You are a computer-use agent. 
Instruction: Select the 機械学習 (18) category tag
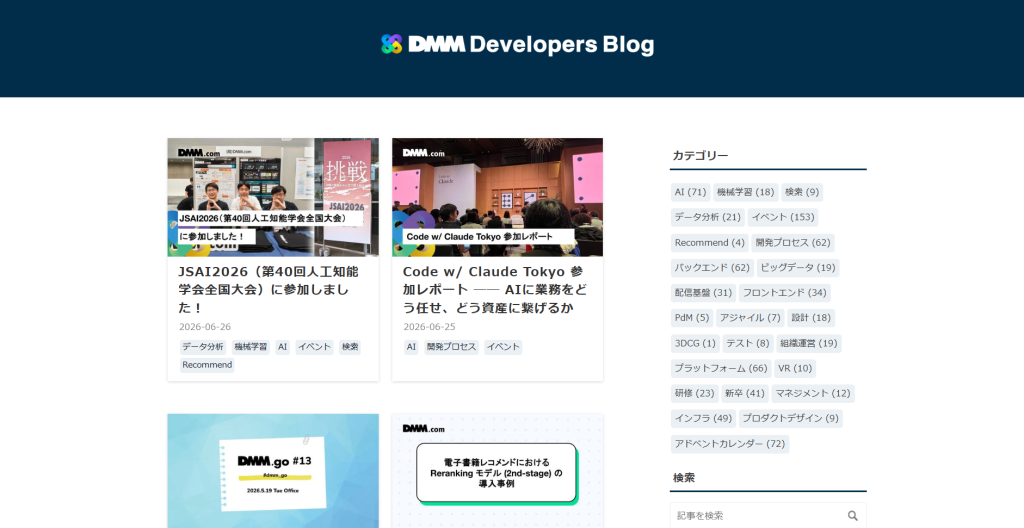pos(745,192)
